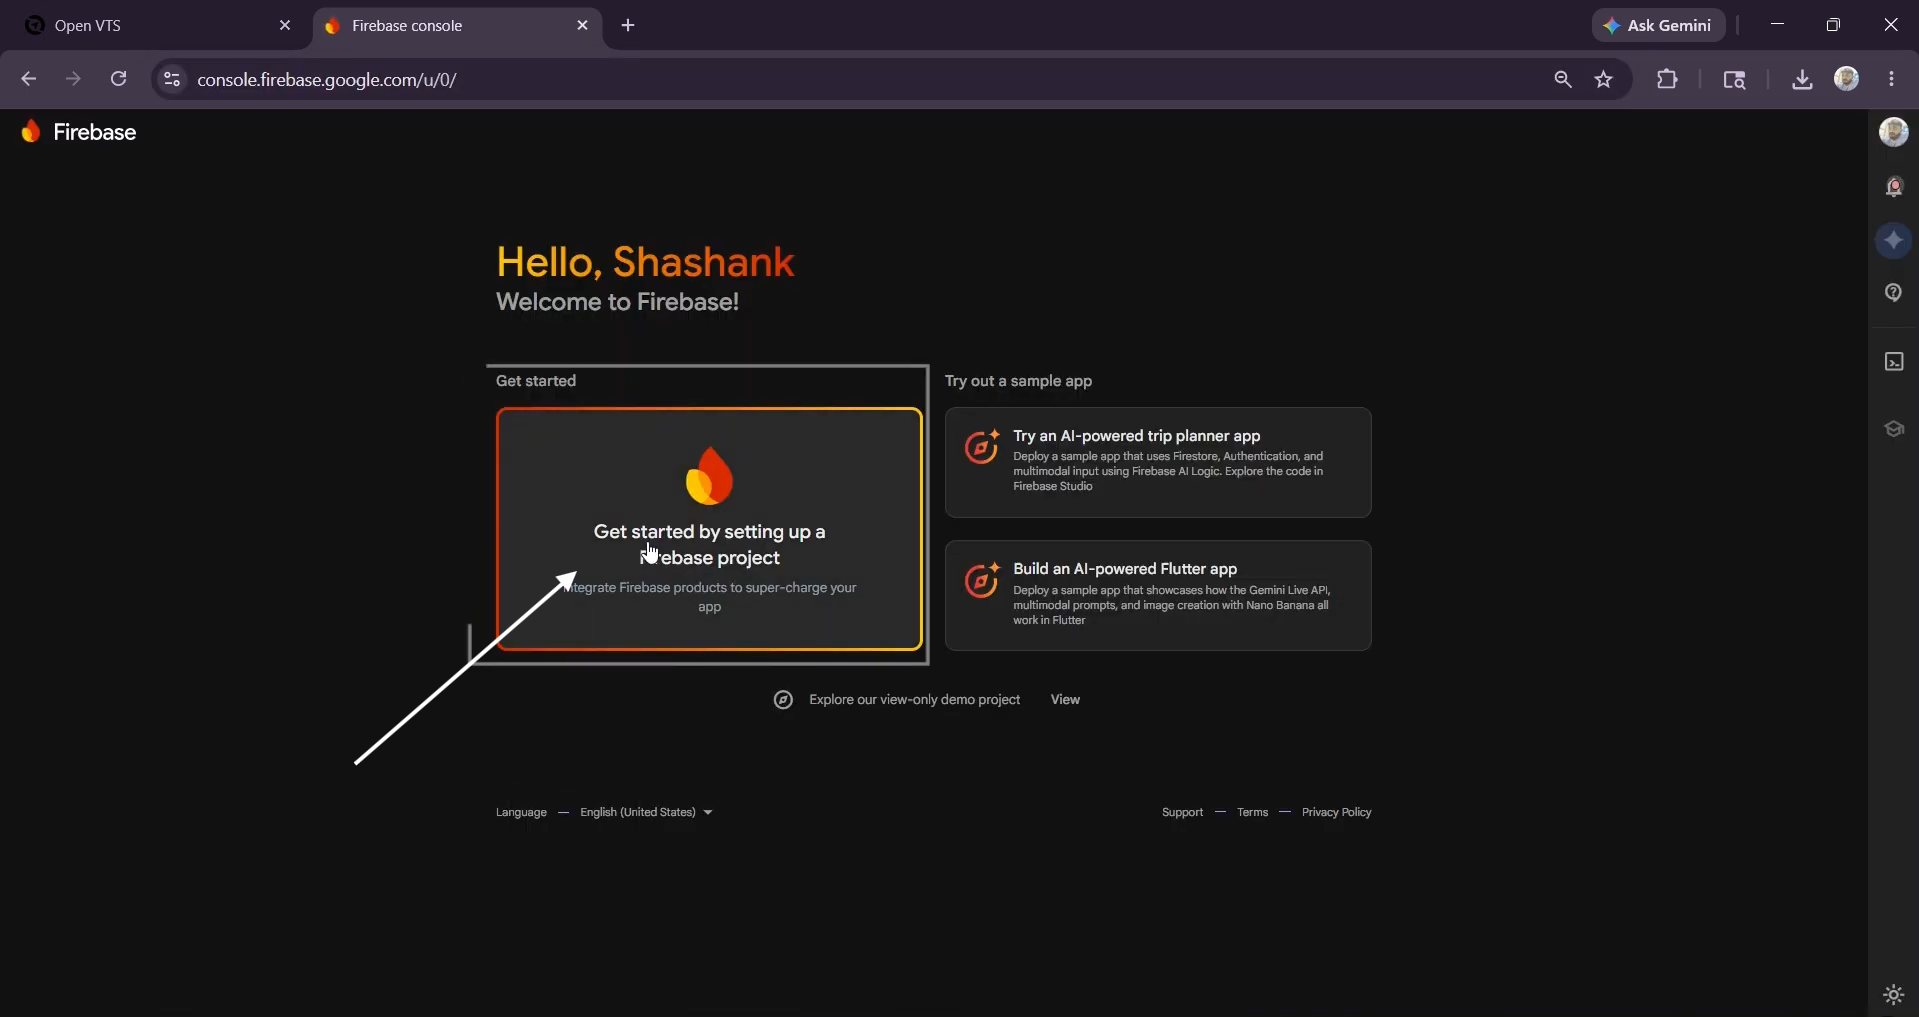The width and height of the screenshot is (1919, 1017).
Task: View site information icon in address bar
Action: [172, 79]
